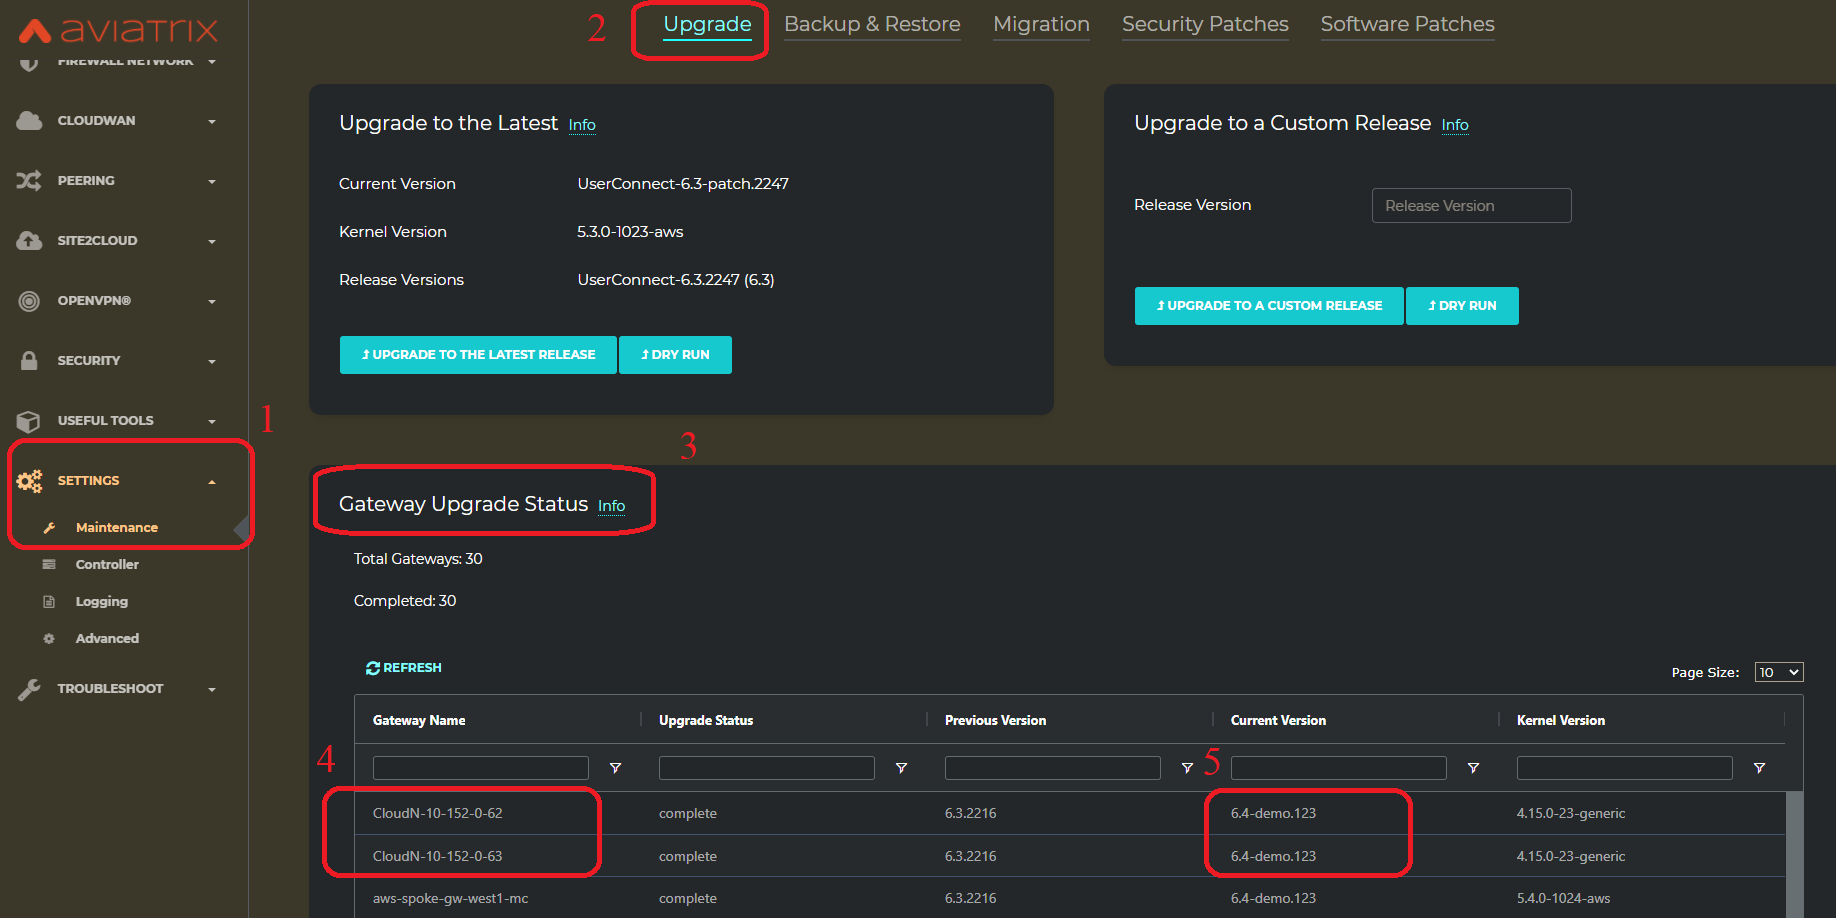Viewport: 1836px width, 918px height.
Task: Expand the CloudWAN sidebar menu arrow
Action: 211,122
